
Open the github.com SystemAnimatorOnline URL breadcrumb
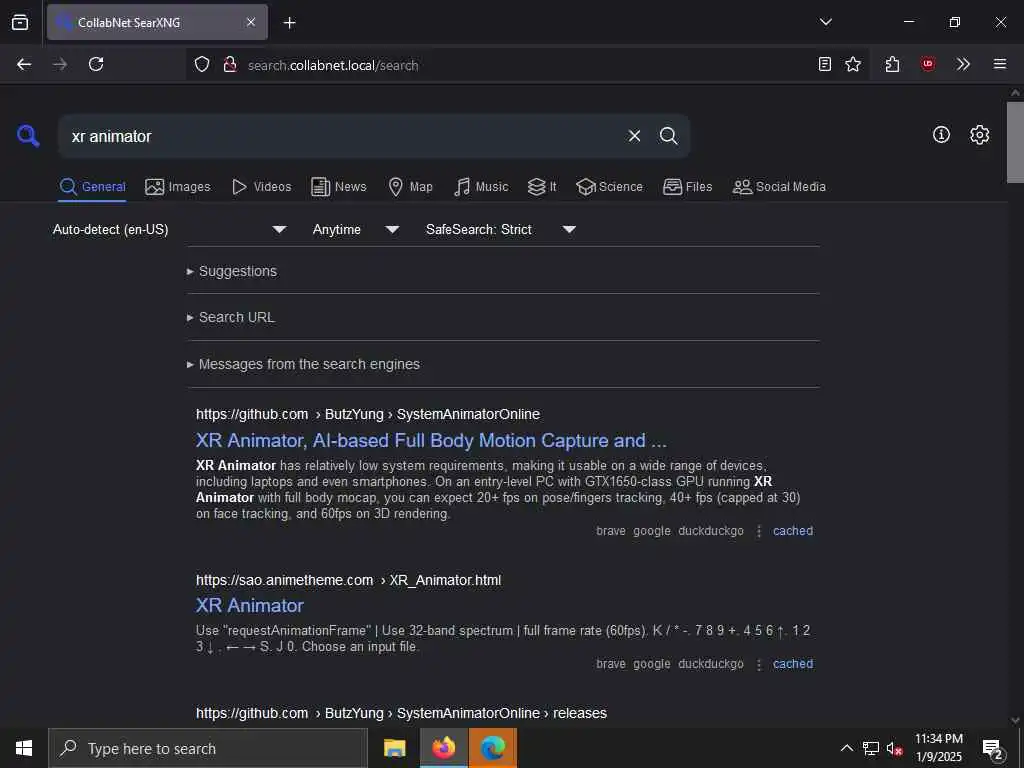[368, 414]
